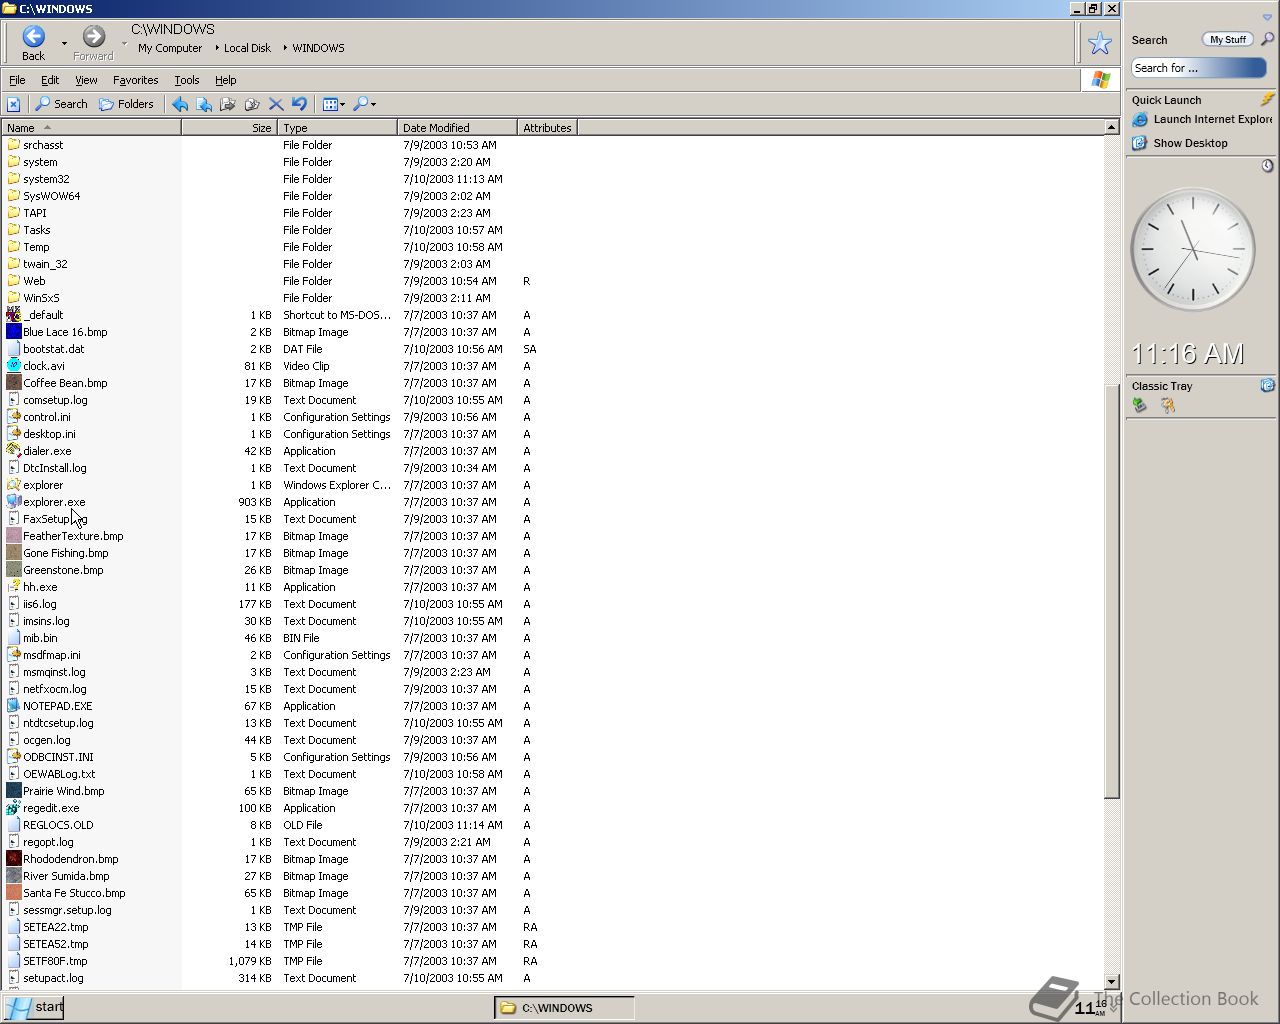Expand the breadcrumb arrow before WINDOWS

tap(285, 48)
